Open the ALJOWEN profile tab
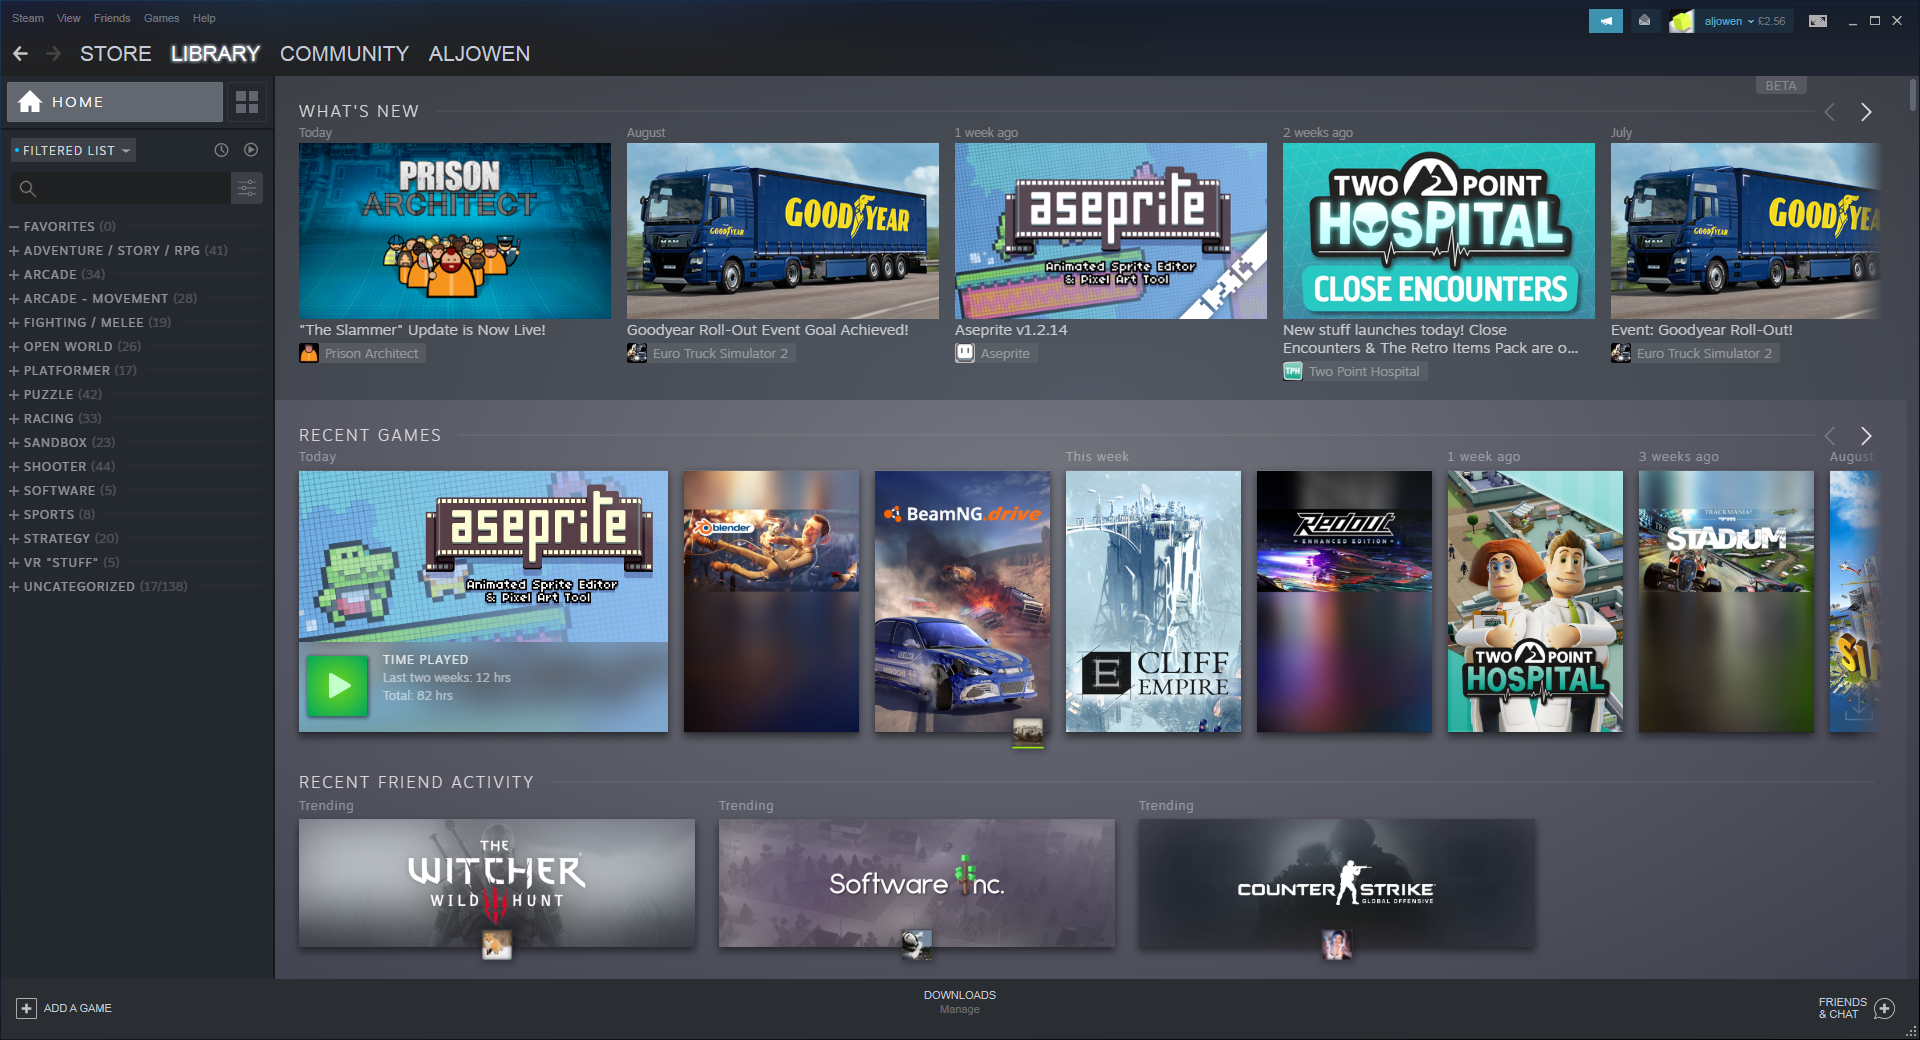Image resolution: width=1920 pixels, height=1040 pixels. pyautogui.click(x=479, y=54)
